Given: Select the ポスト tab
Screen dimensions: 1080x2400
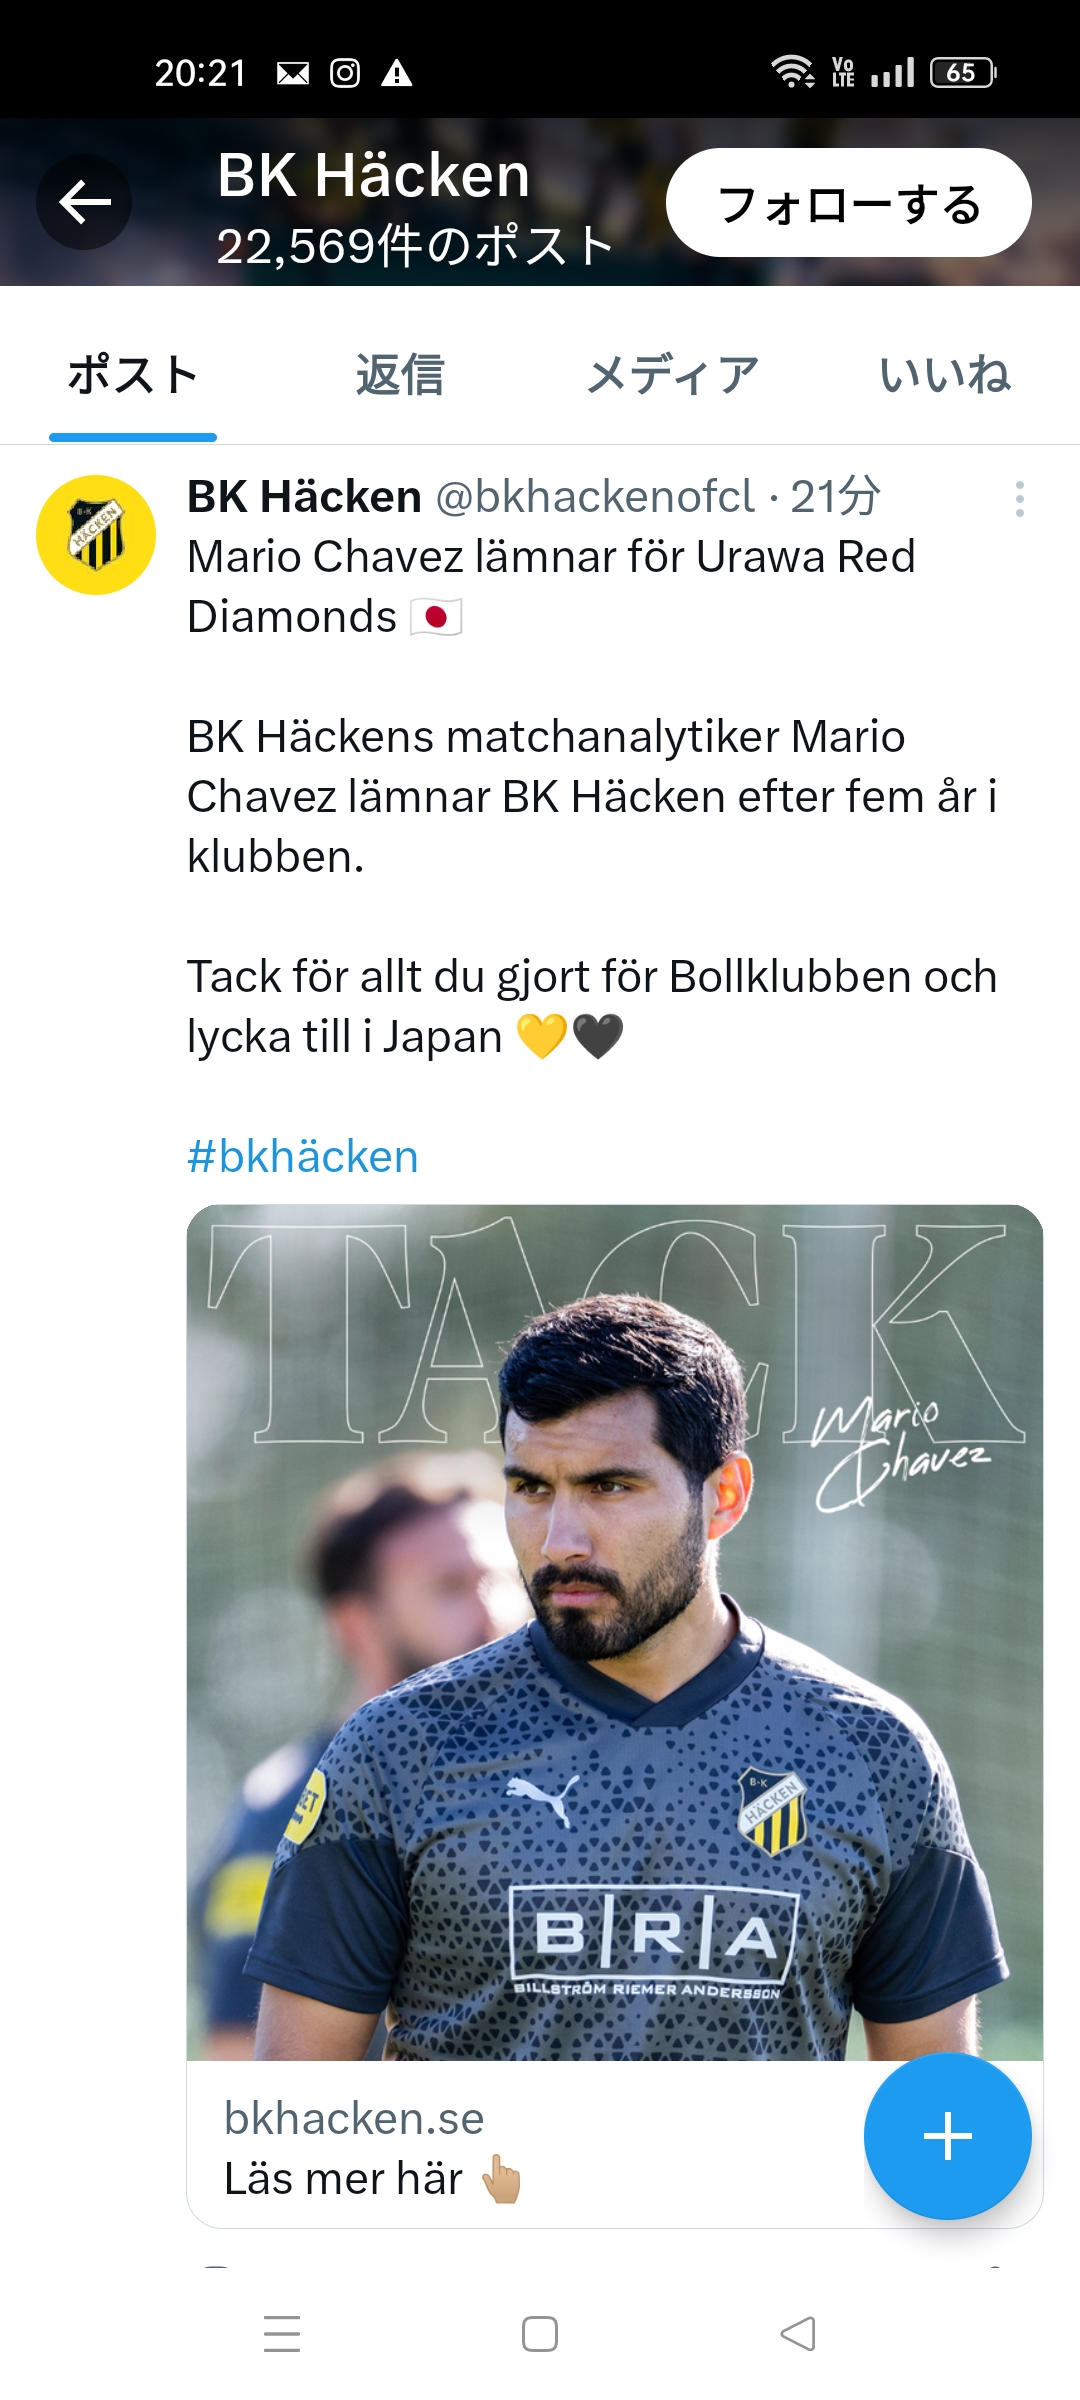Looking at the screenshot, I should pyautogui.click(x=133, y=376).
